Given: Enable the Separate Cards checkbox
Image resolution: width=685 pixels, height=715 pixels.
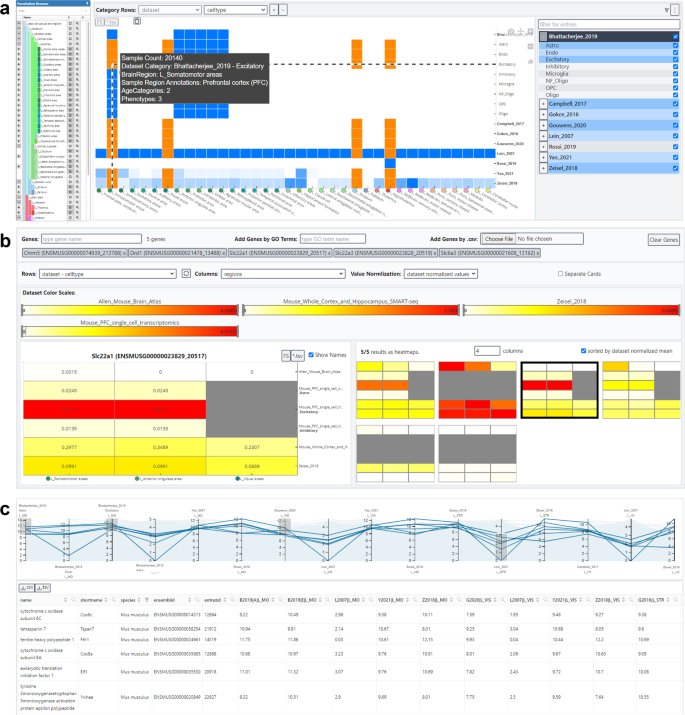Looking at the screenshot, I should pyautogui.click(x=560, y=274).
